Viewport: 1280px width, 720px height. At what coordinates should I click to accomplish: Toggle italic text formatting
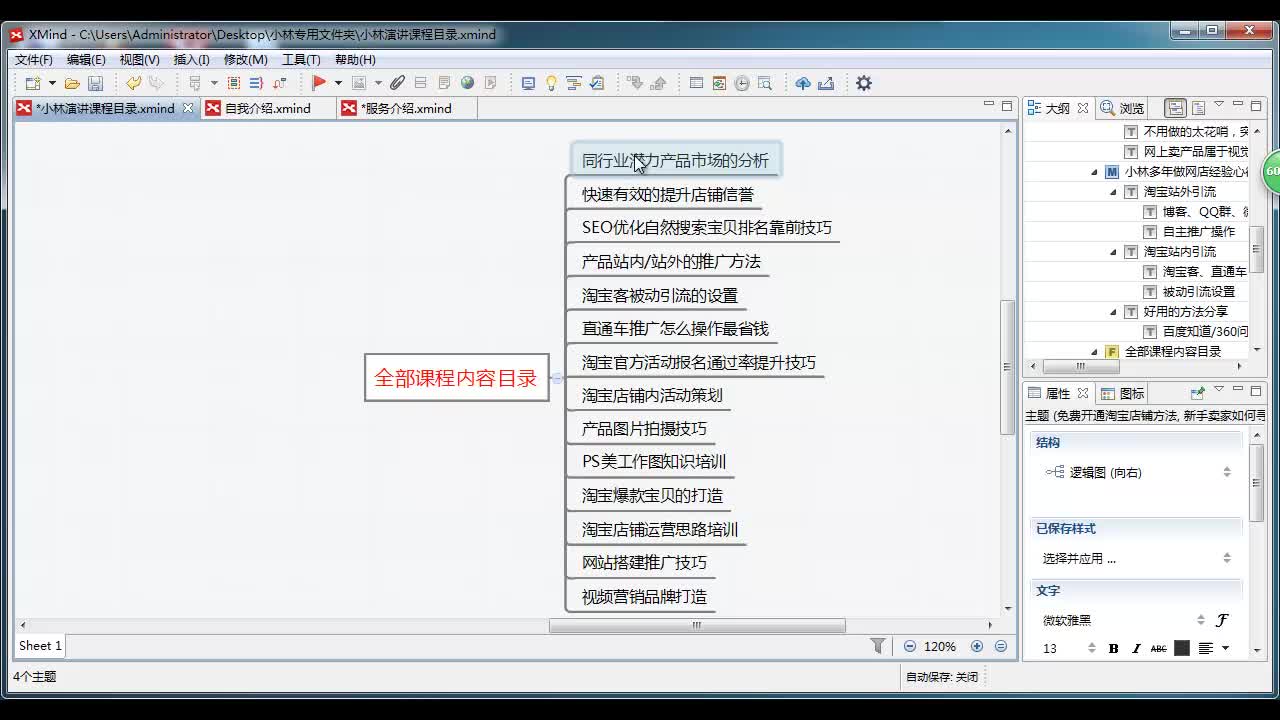pyautogui.click(x=1136, y=648)
